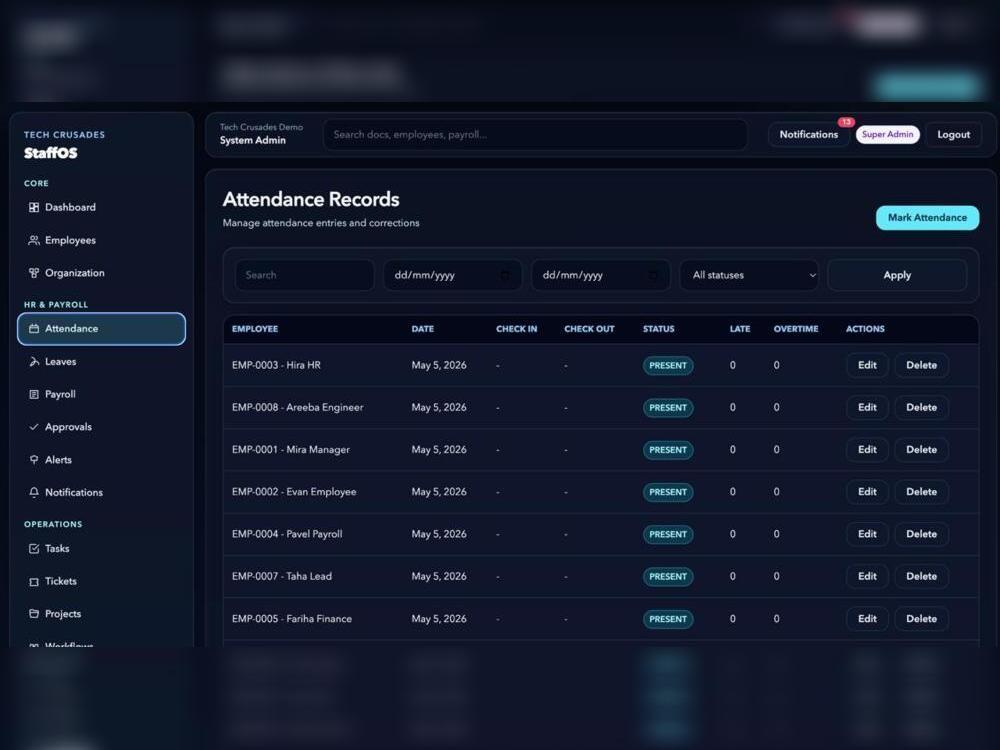1000x750 pixels.
Task: Click the attendance Search filter field
Action: pyautogui.click(x=305, y=276)
